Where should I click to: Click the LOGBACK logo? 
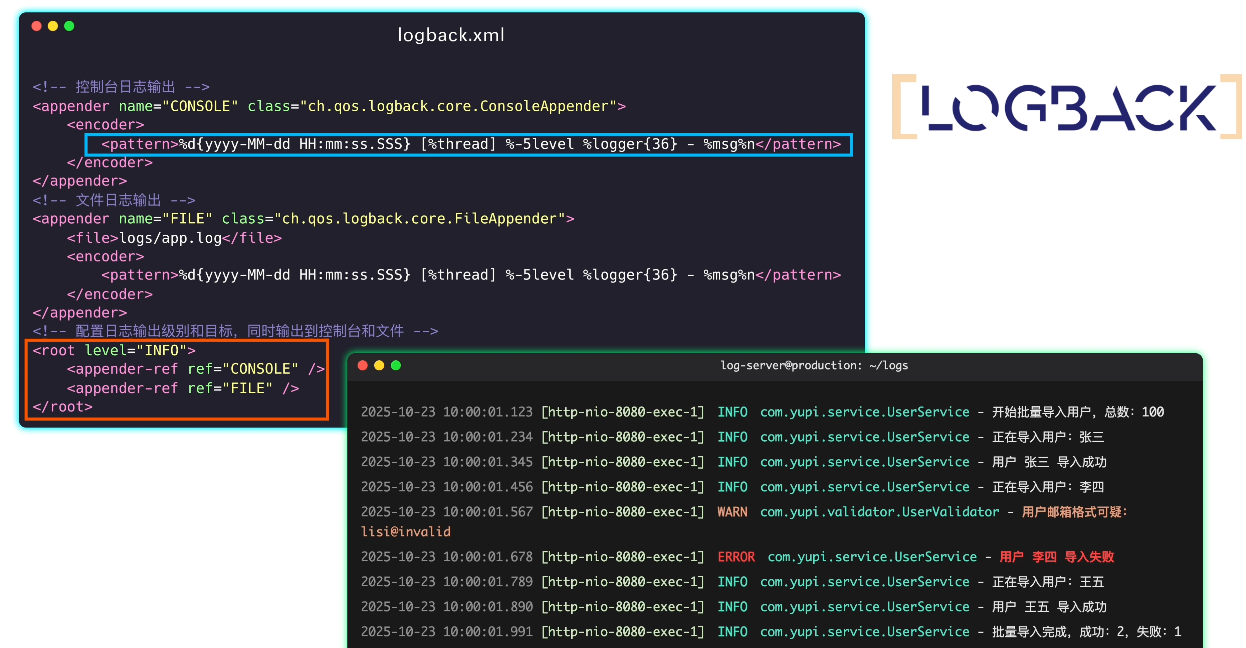click(1066, 106)
